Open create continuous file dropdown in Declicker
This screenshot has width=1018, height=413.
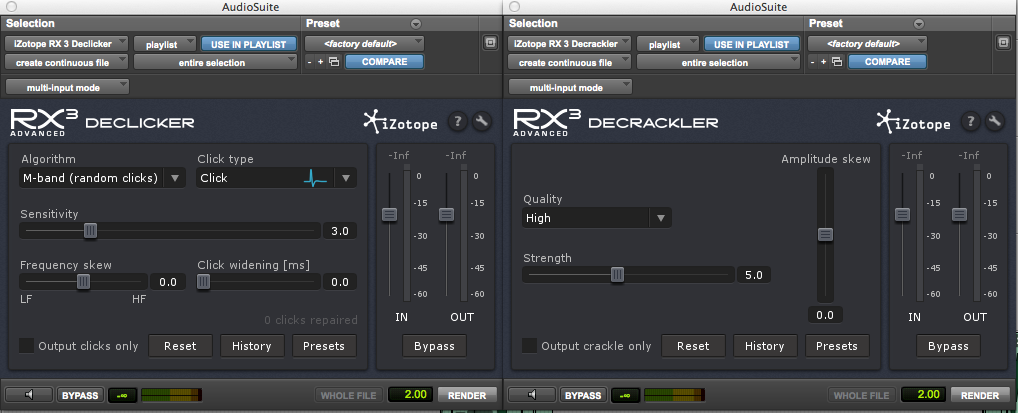67,63
